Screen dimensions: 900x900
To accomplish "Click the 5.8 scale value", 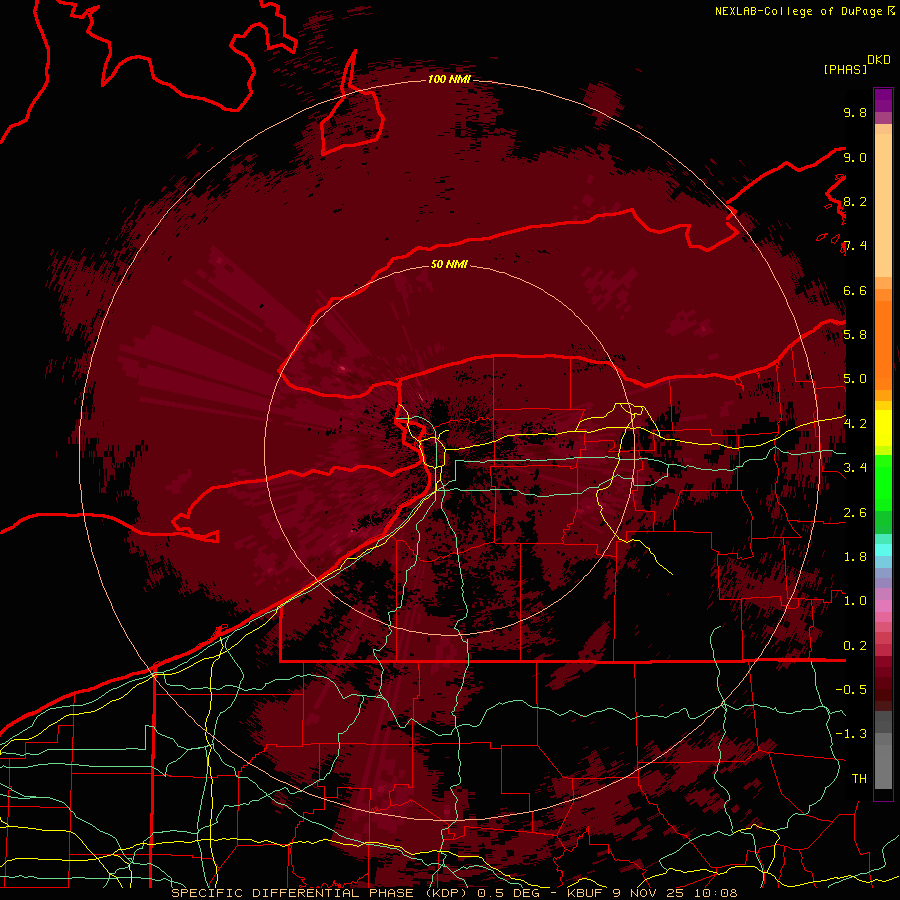I will coord(855,335).
